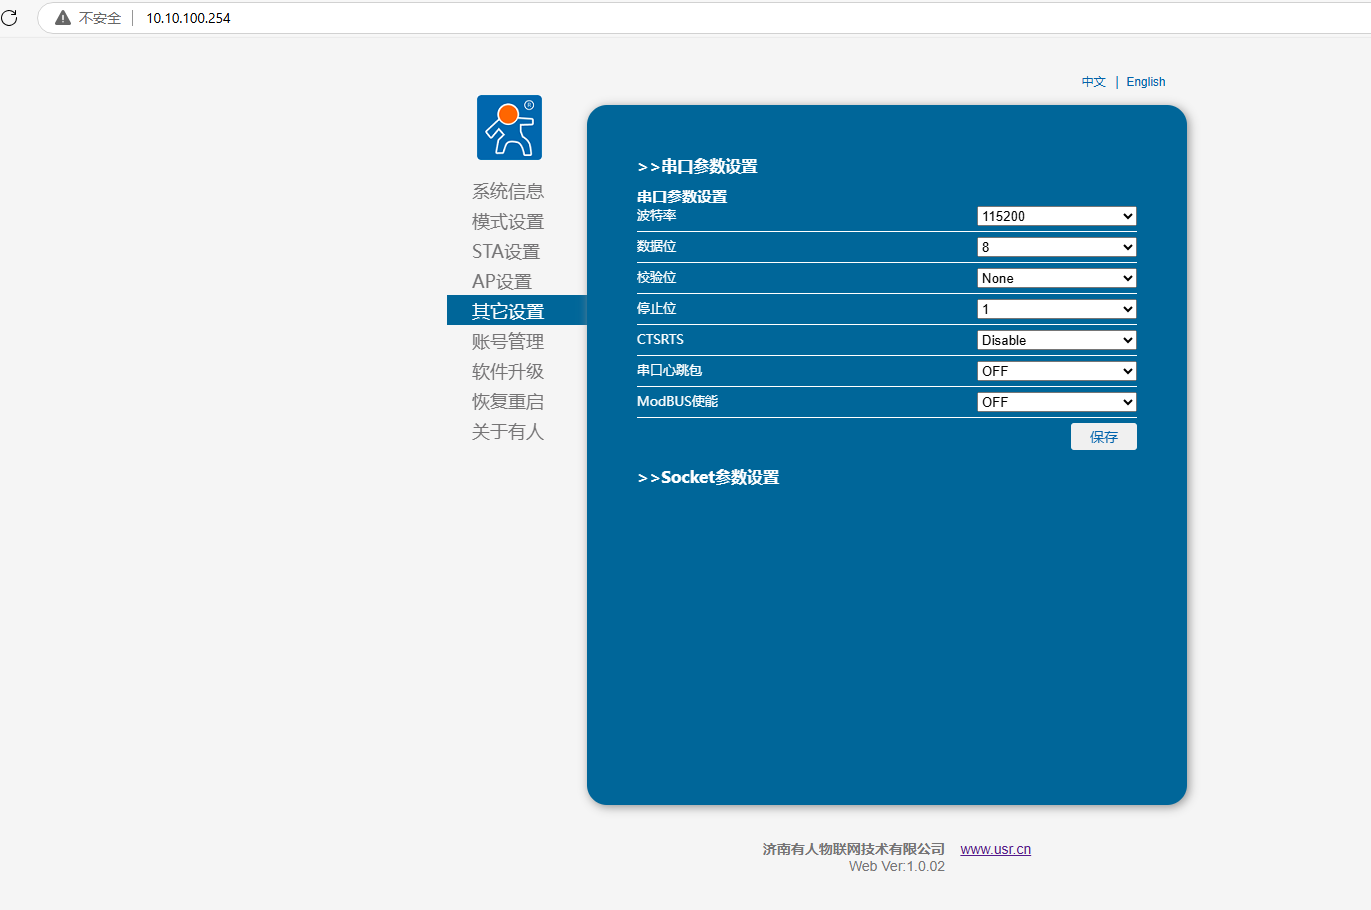
Task: Switch language to English
Action: [x=1145, y=82]
